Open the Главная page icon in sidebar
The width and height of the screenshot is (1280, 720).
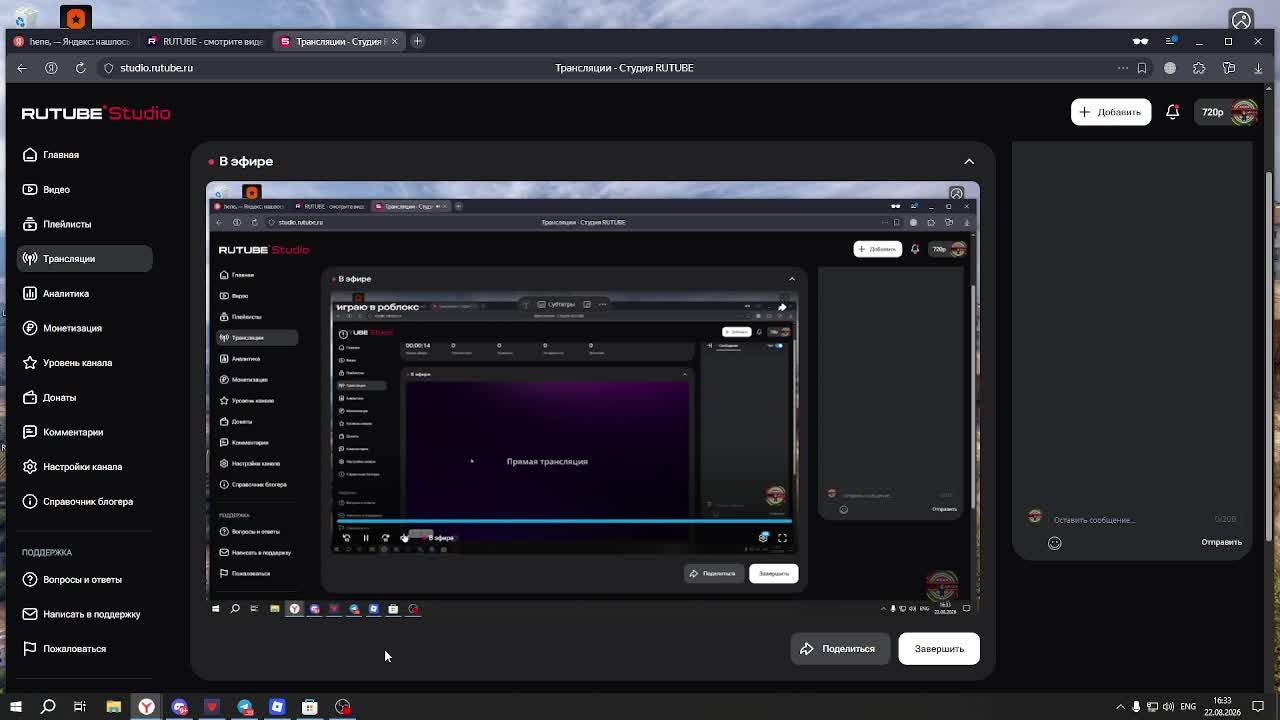point(30,155)
